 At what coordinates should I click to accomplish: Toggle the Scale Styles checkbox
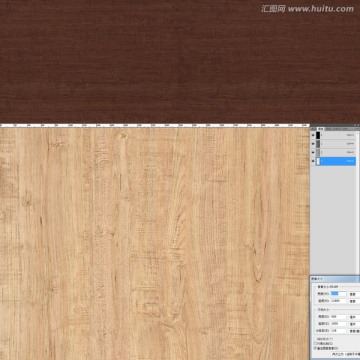click(315, 339)
